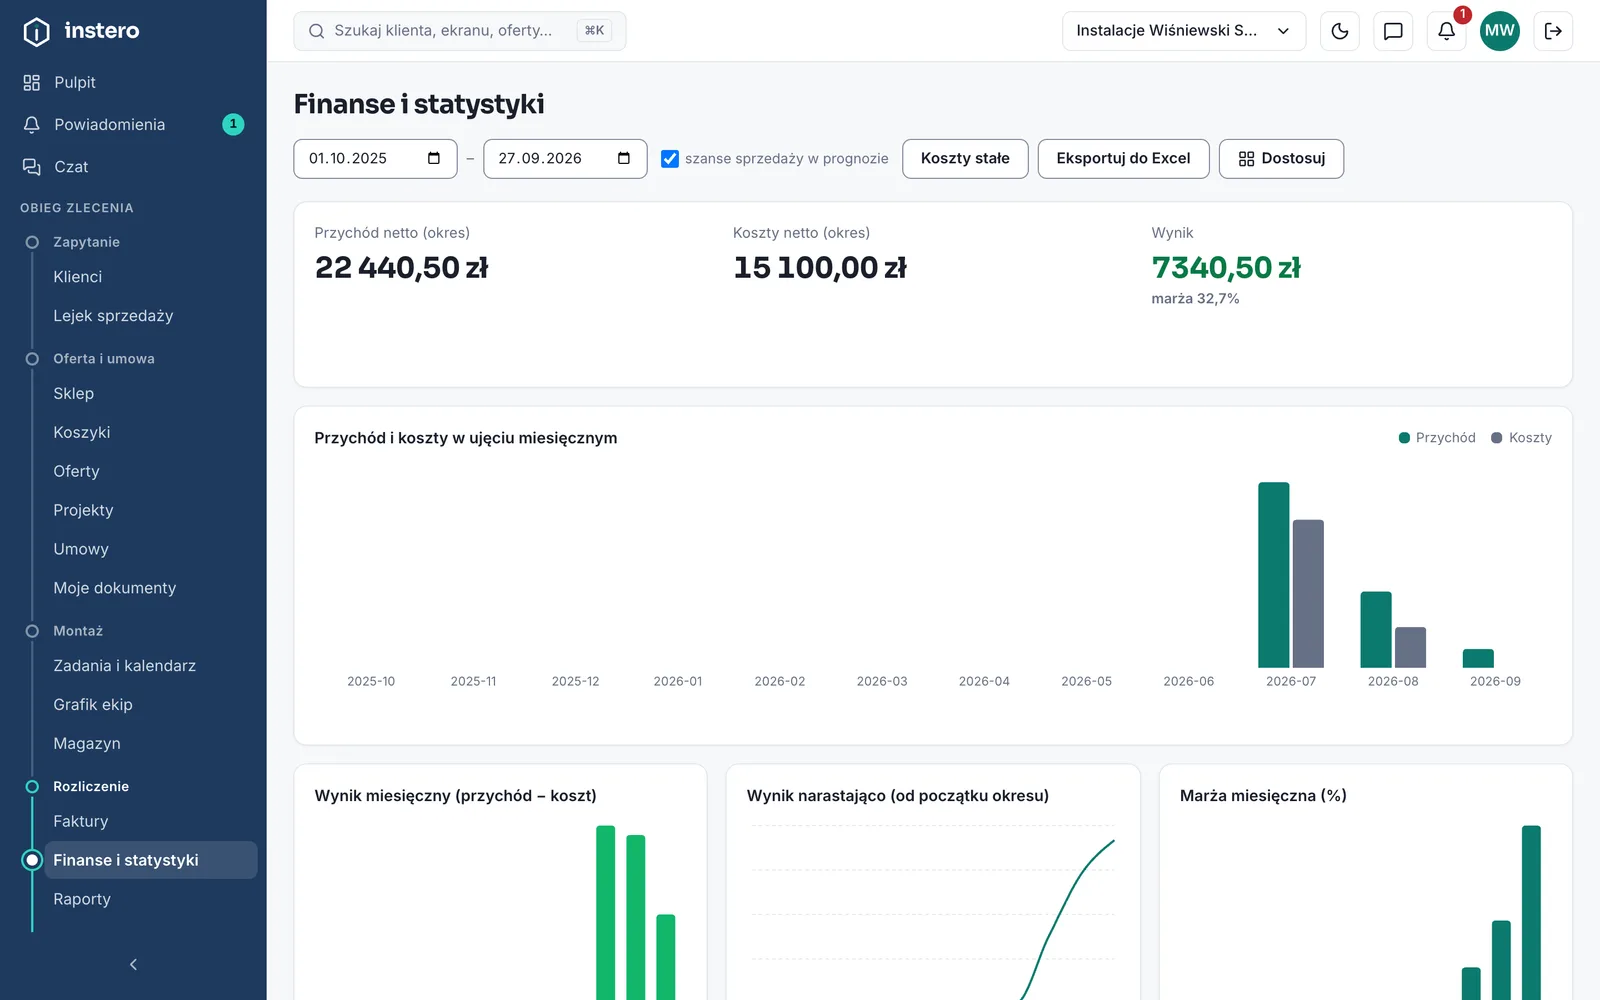Viewport: 1600px width, 1000px height.
Task: Click the 2026-07 Przychód bar
Action: tap(1274, 575)
